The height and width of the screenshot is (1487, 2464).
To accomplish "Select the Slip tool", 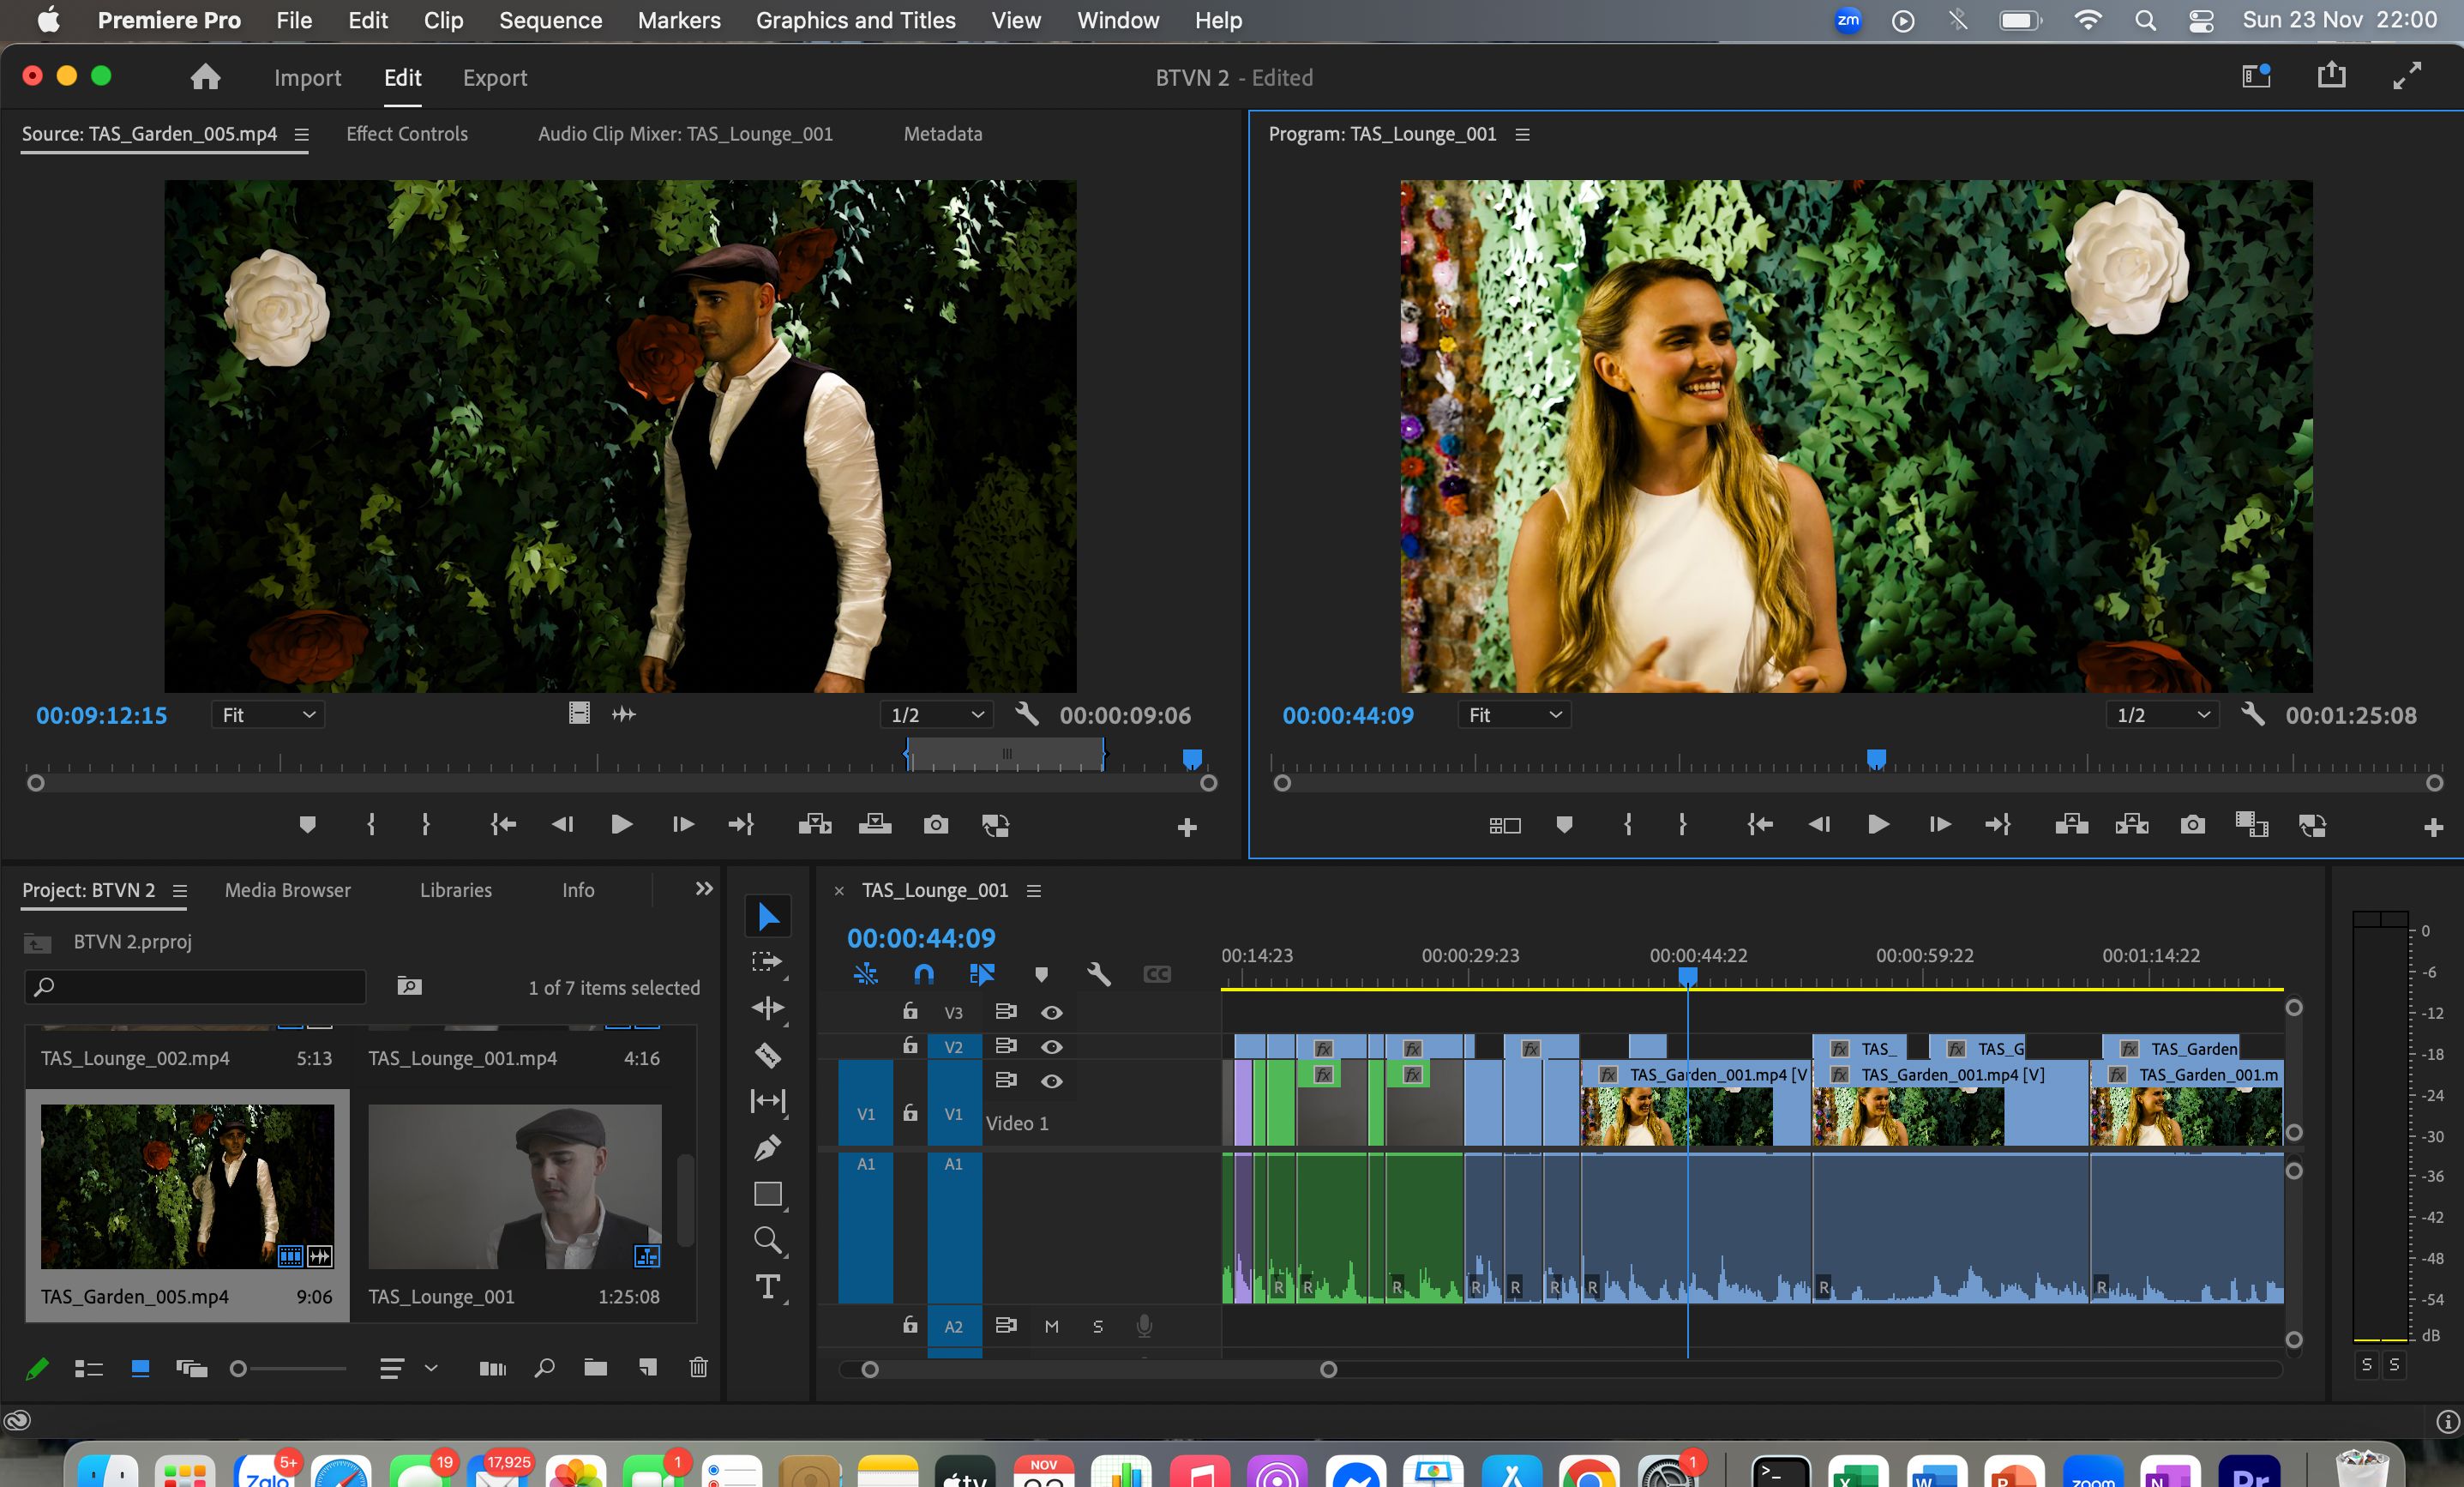I will pos(767,1101).
